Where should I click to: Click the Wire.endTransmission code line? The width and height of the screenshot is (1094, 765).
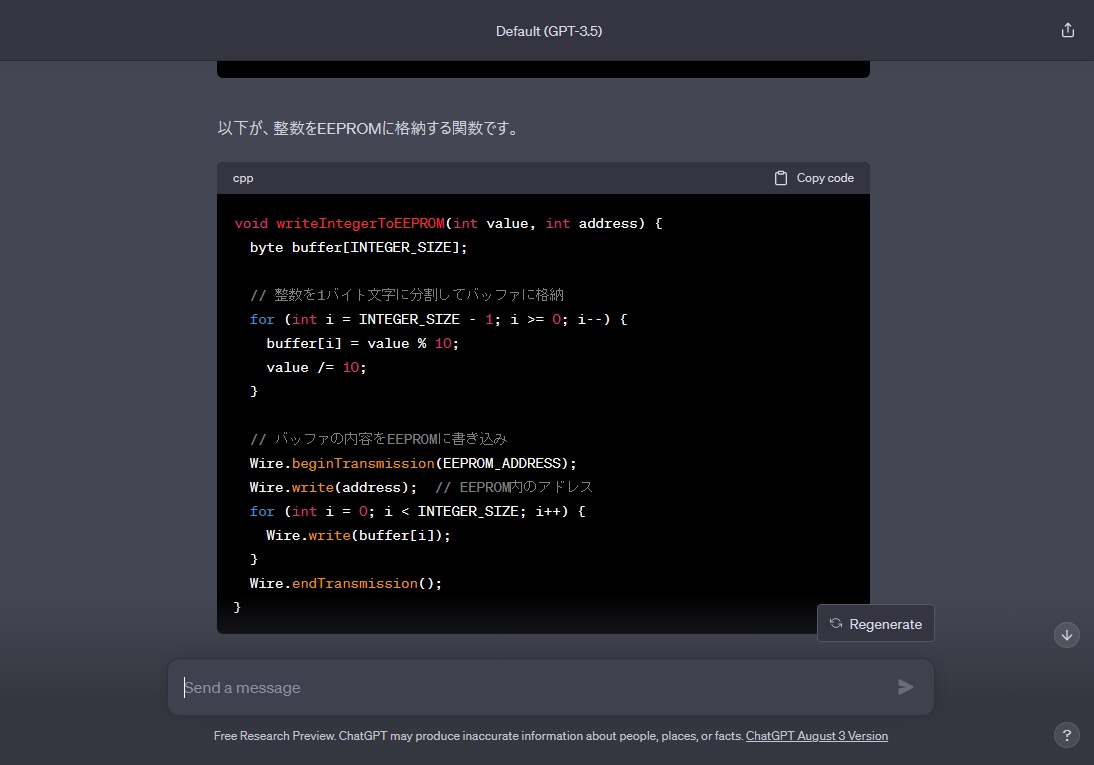[345, 583]
